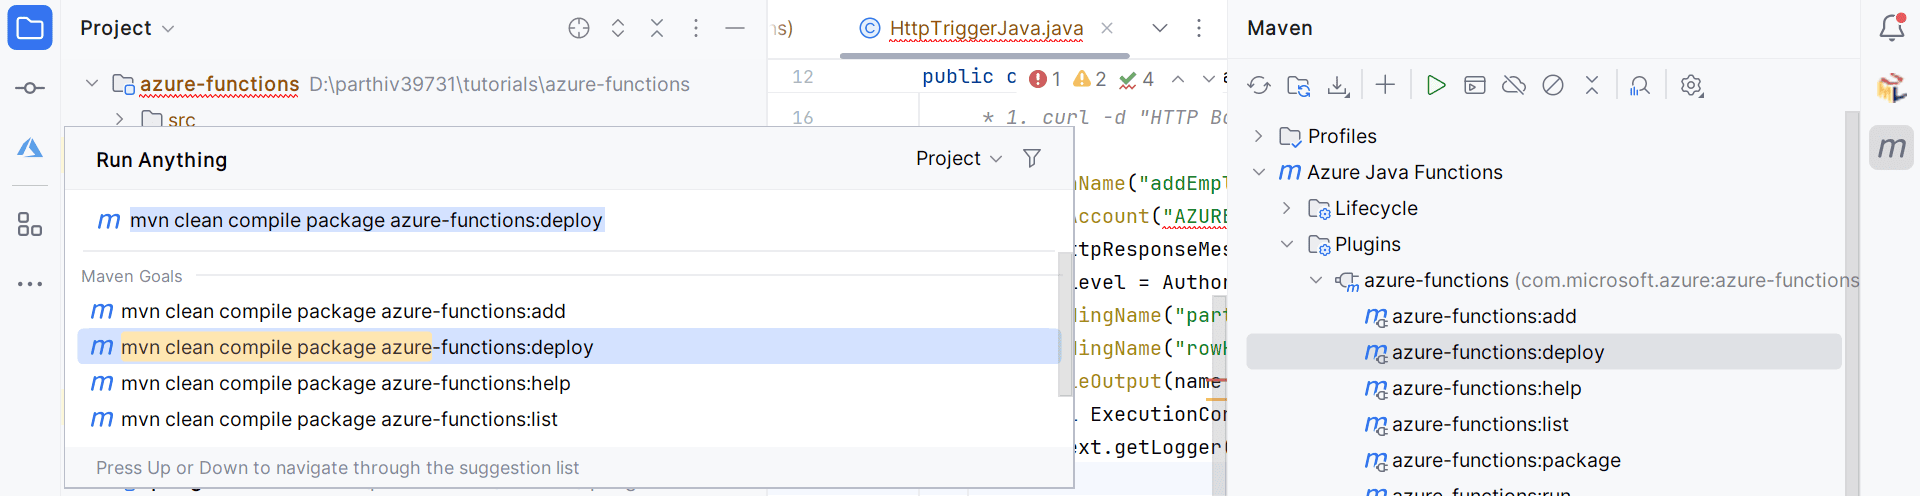Click the Run Anything suggestions scrollbar

click(x=1066, y=323)
